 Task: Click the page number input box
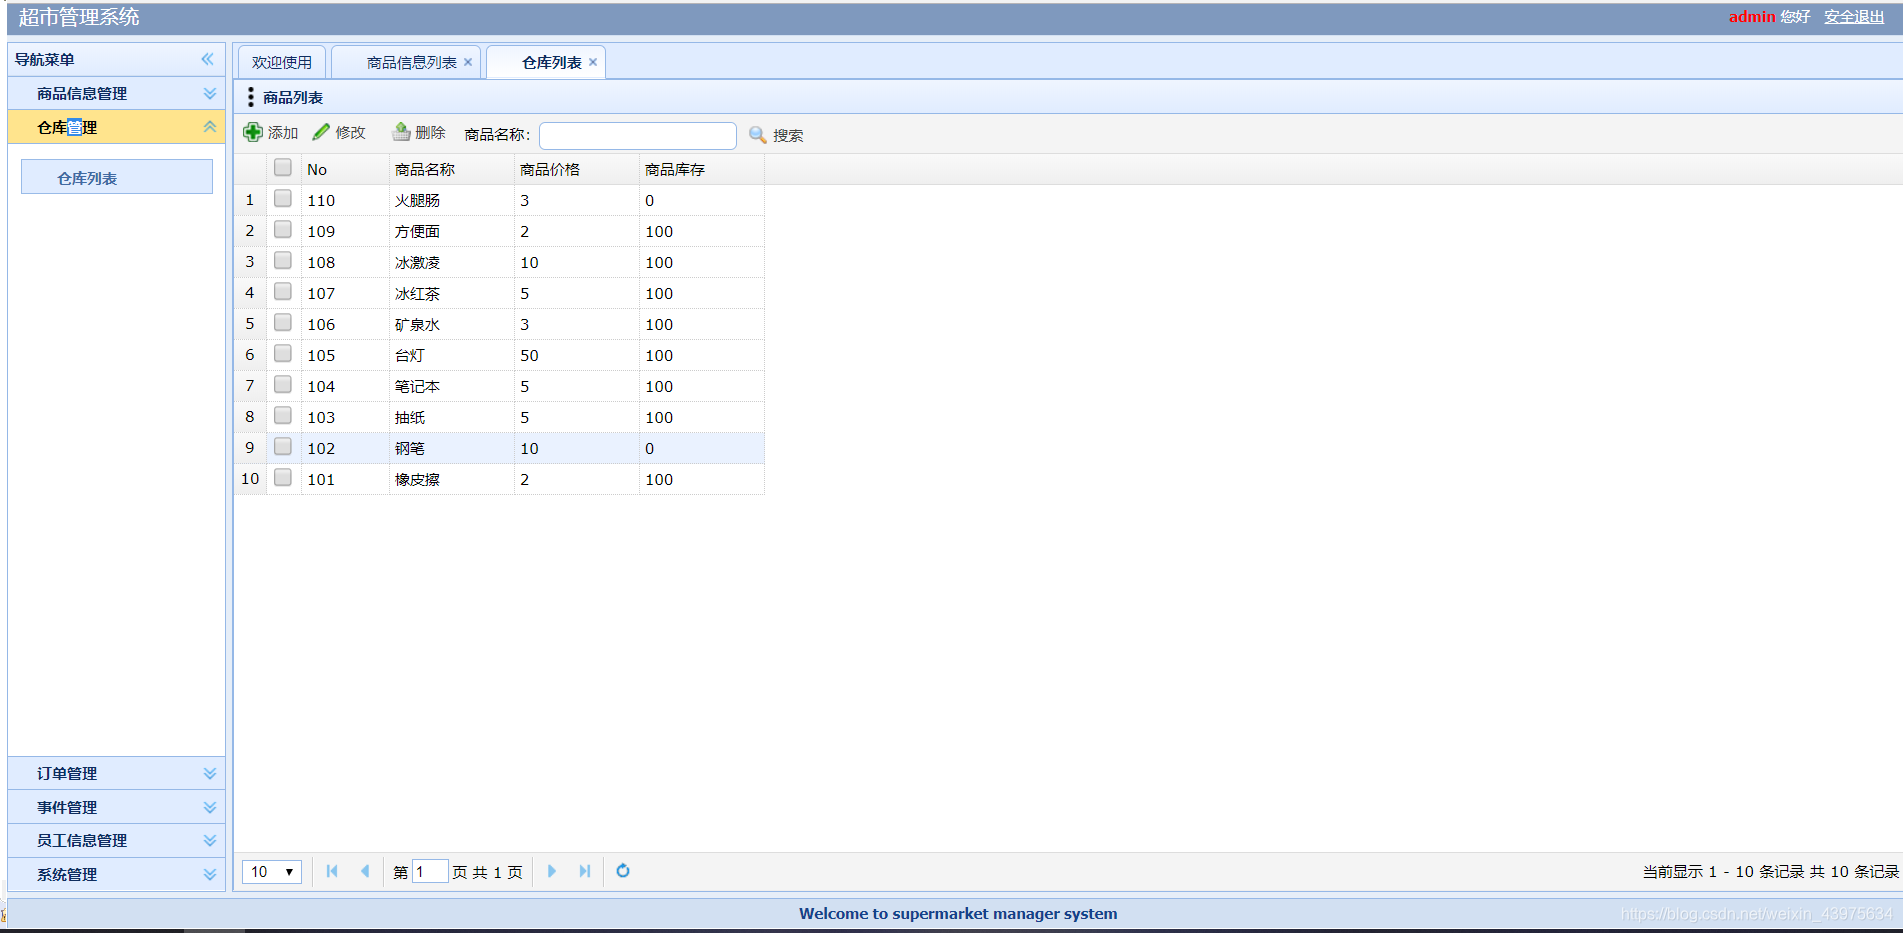(x=430, y=871)
